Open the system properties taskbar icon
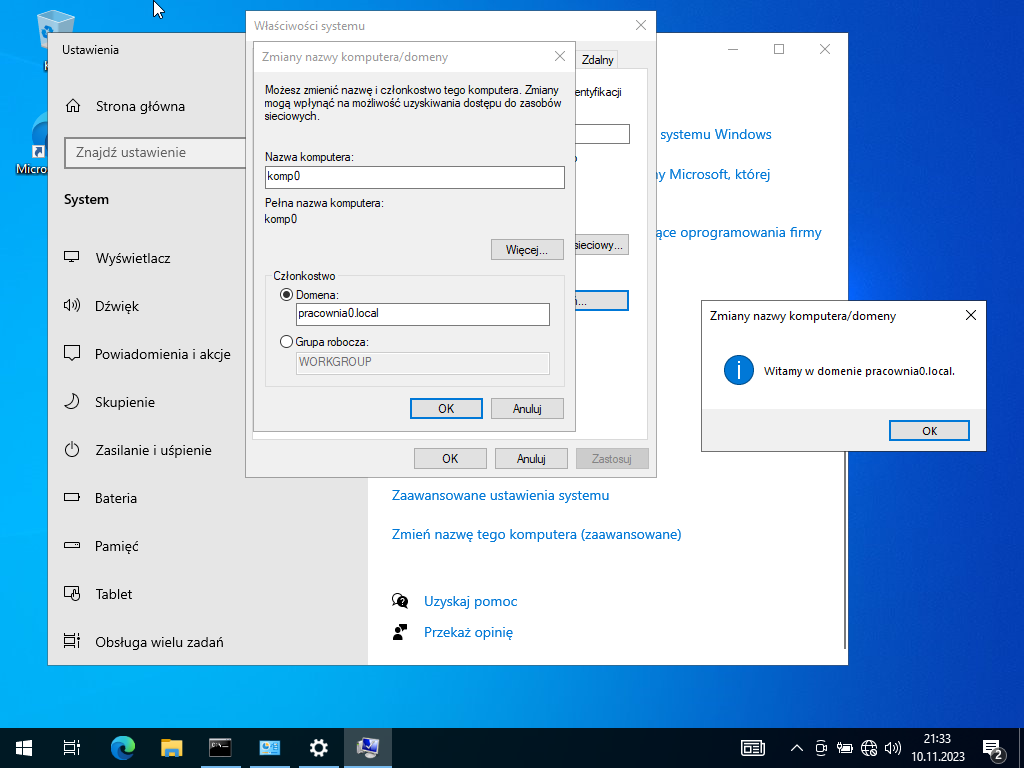Screen dimensions: 1024x768 [368, 747]
